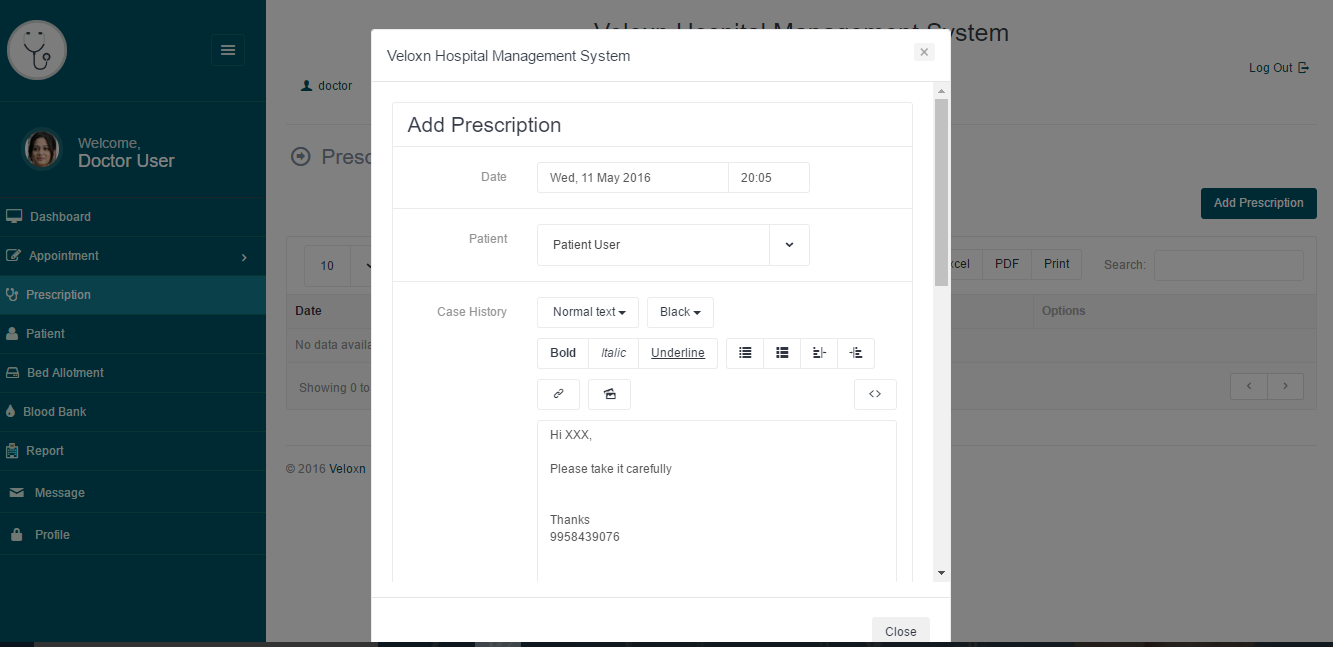The width and height of the screenshot is (1333, 647).
Task: Insert a hyperlink using the link icon
Action: point(558,394)
